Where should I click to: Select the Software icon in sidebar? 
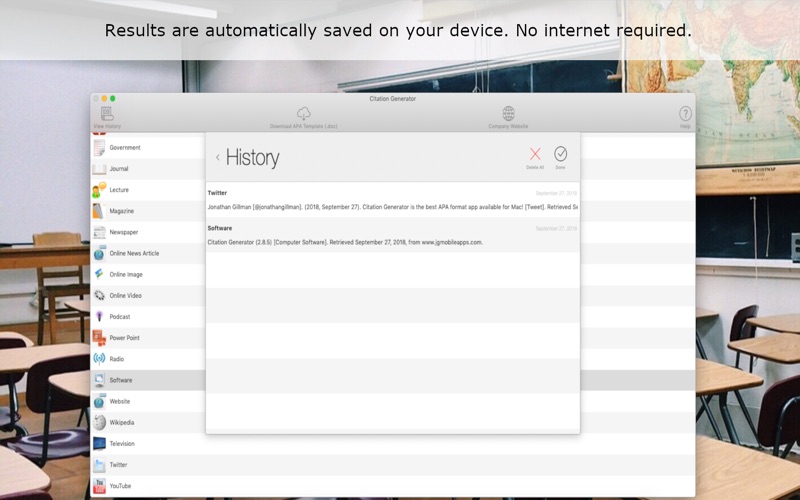point(99,380)
